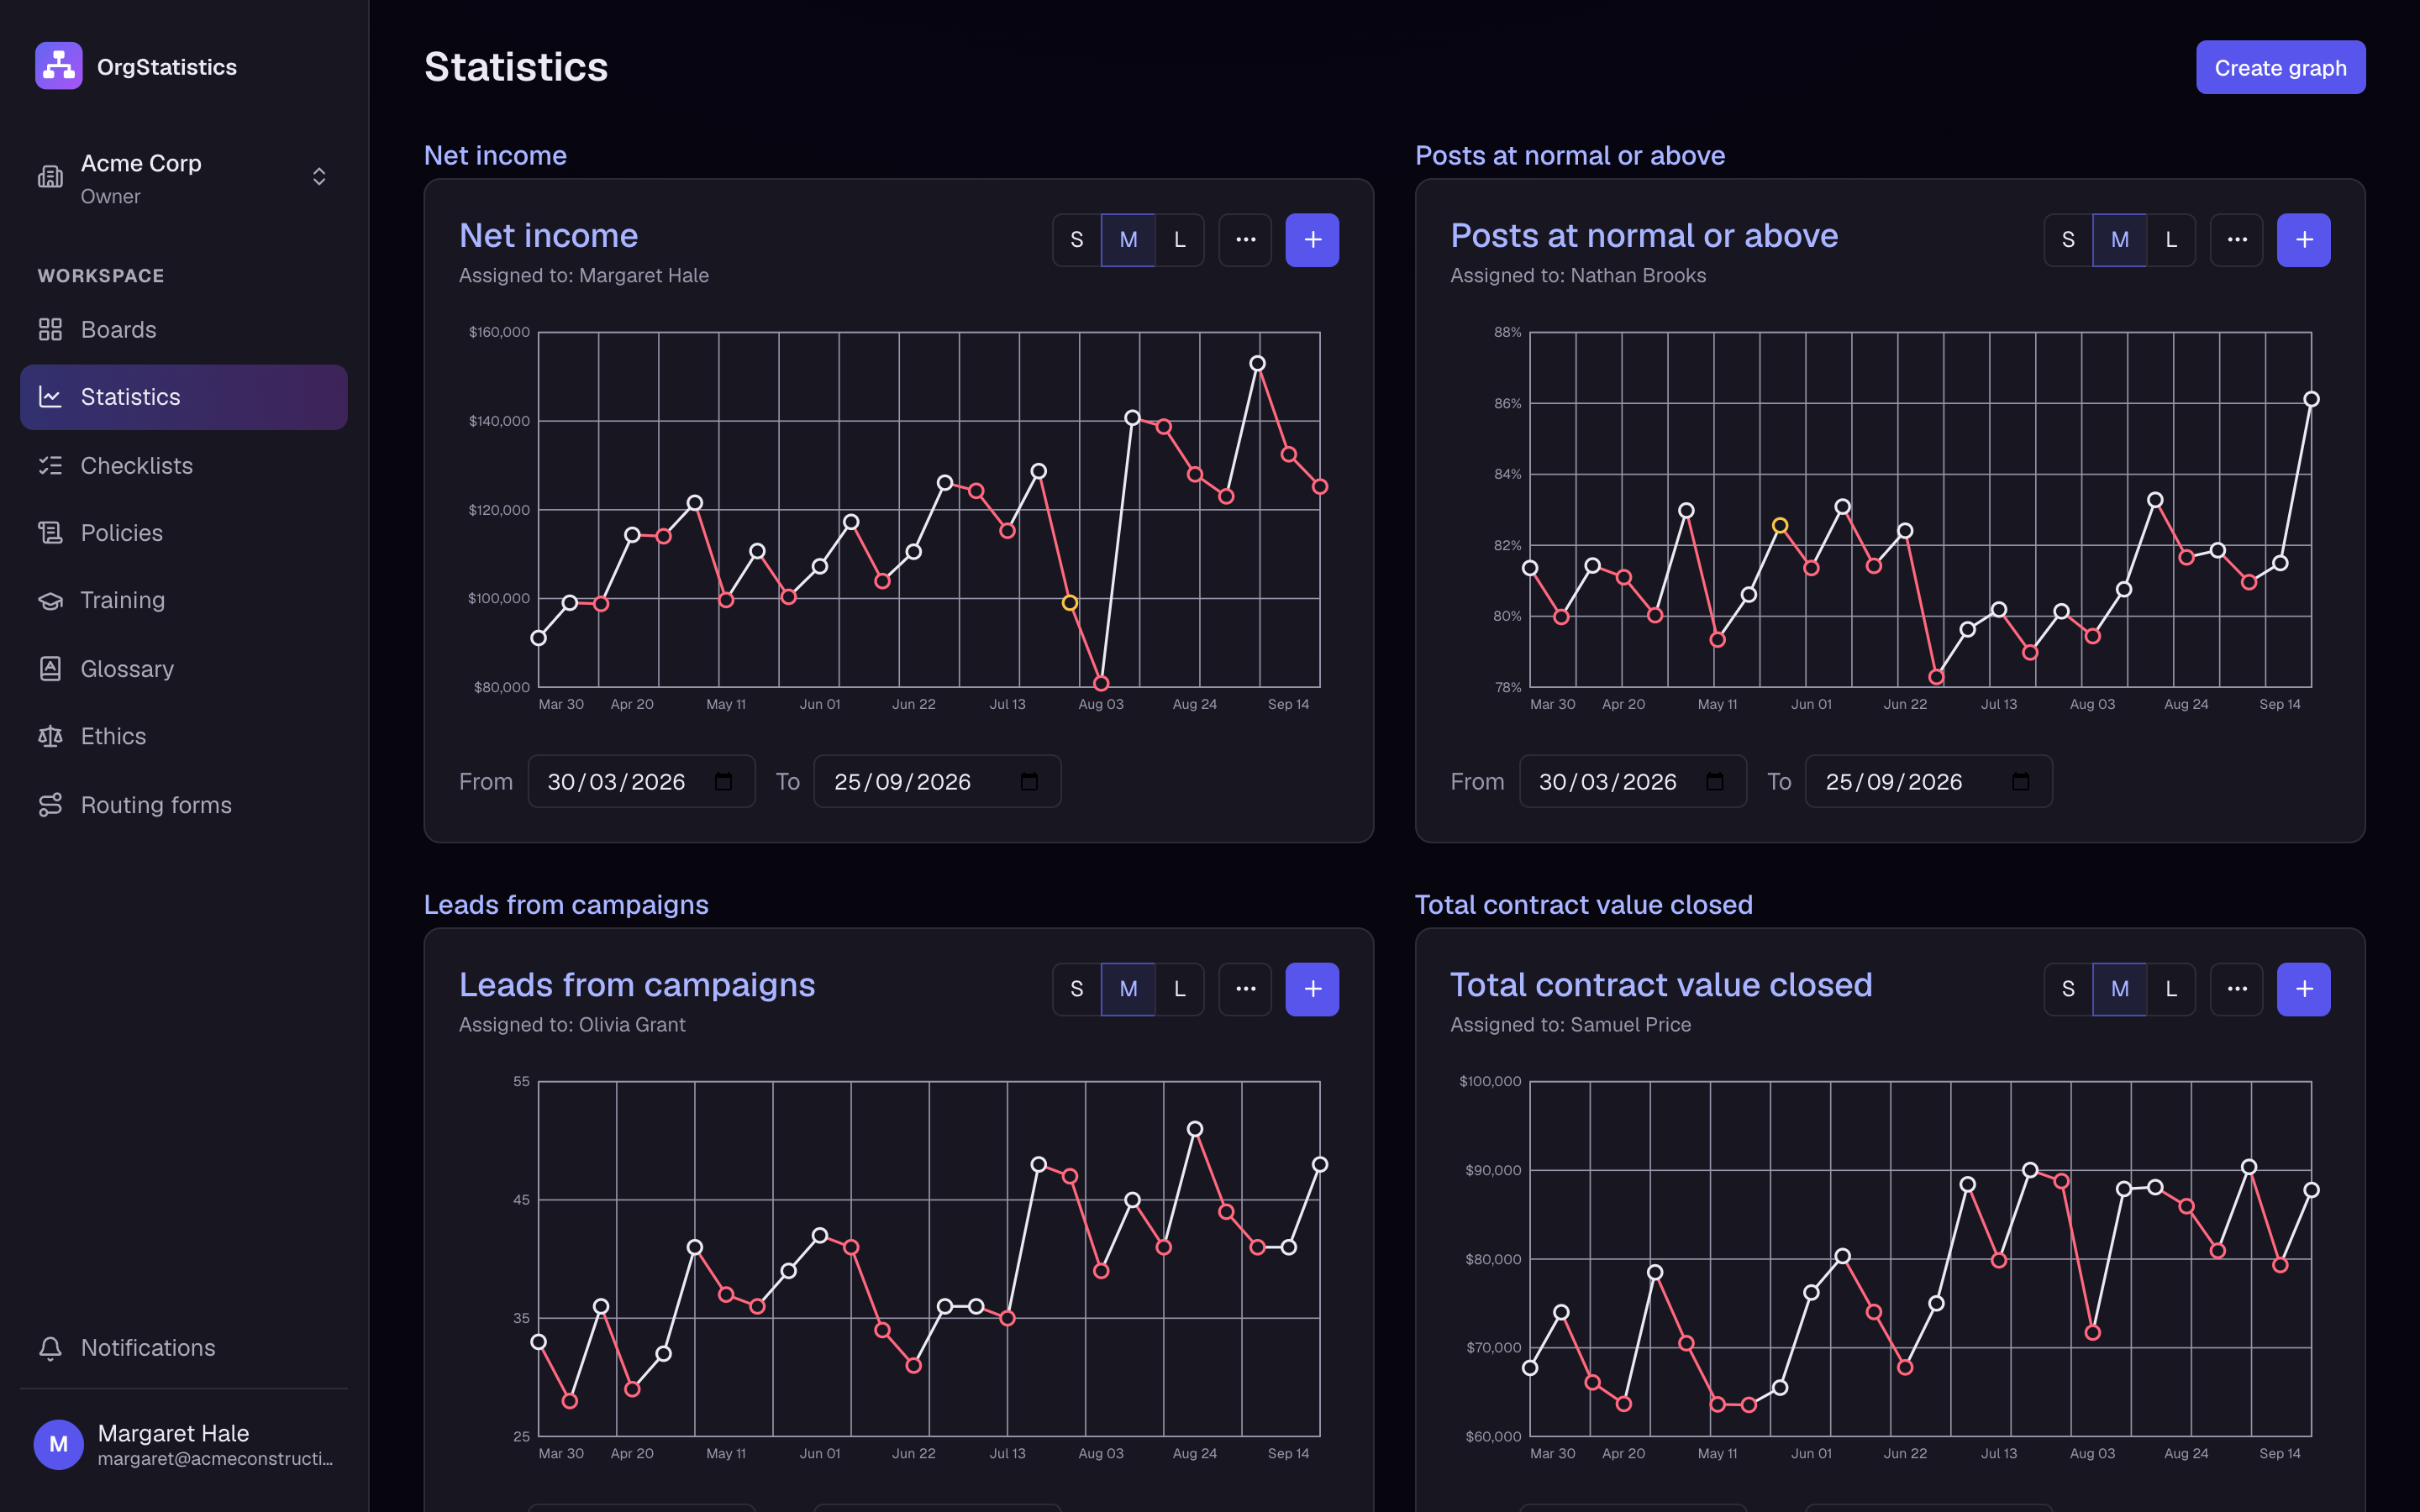
Task: Click the Net income plus button
Action: 1312,240
